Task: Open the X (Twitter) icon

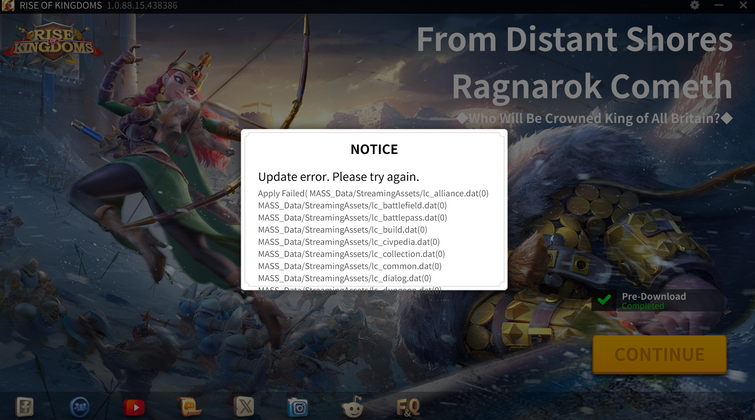Action: (x=244, y=407)
